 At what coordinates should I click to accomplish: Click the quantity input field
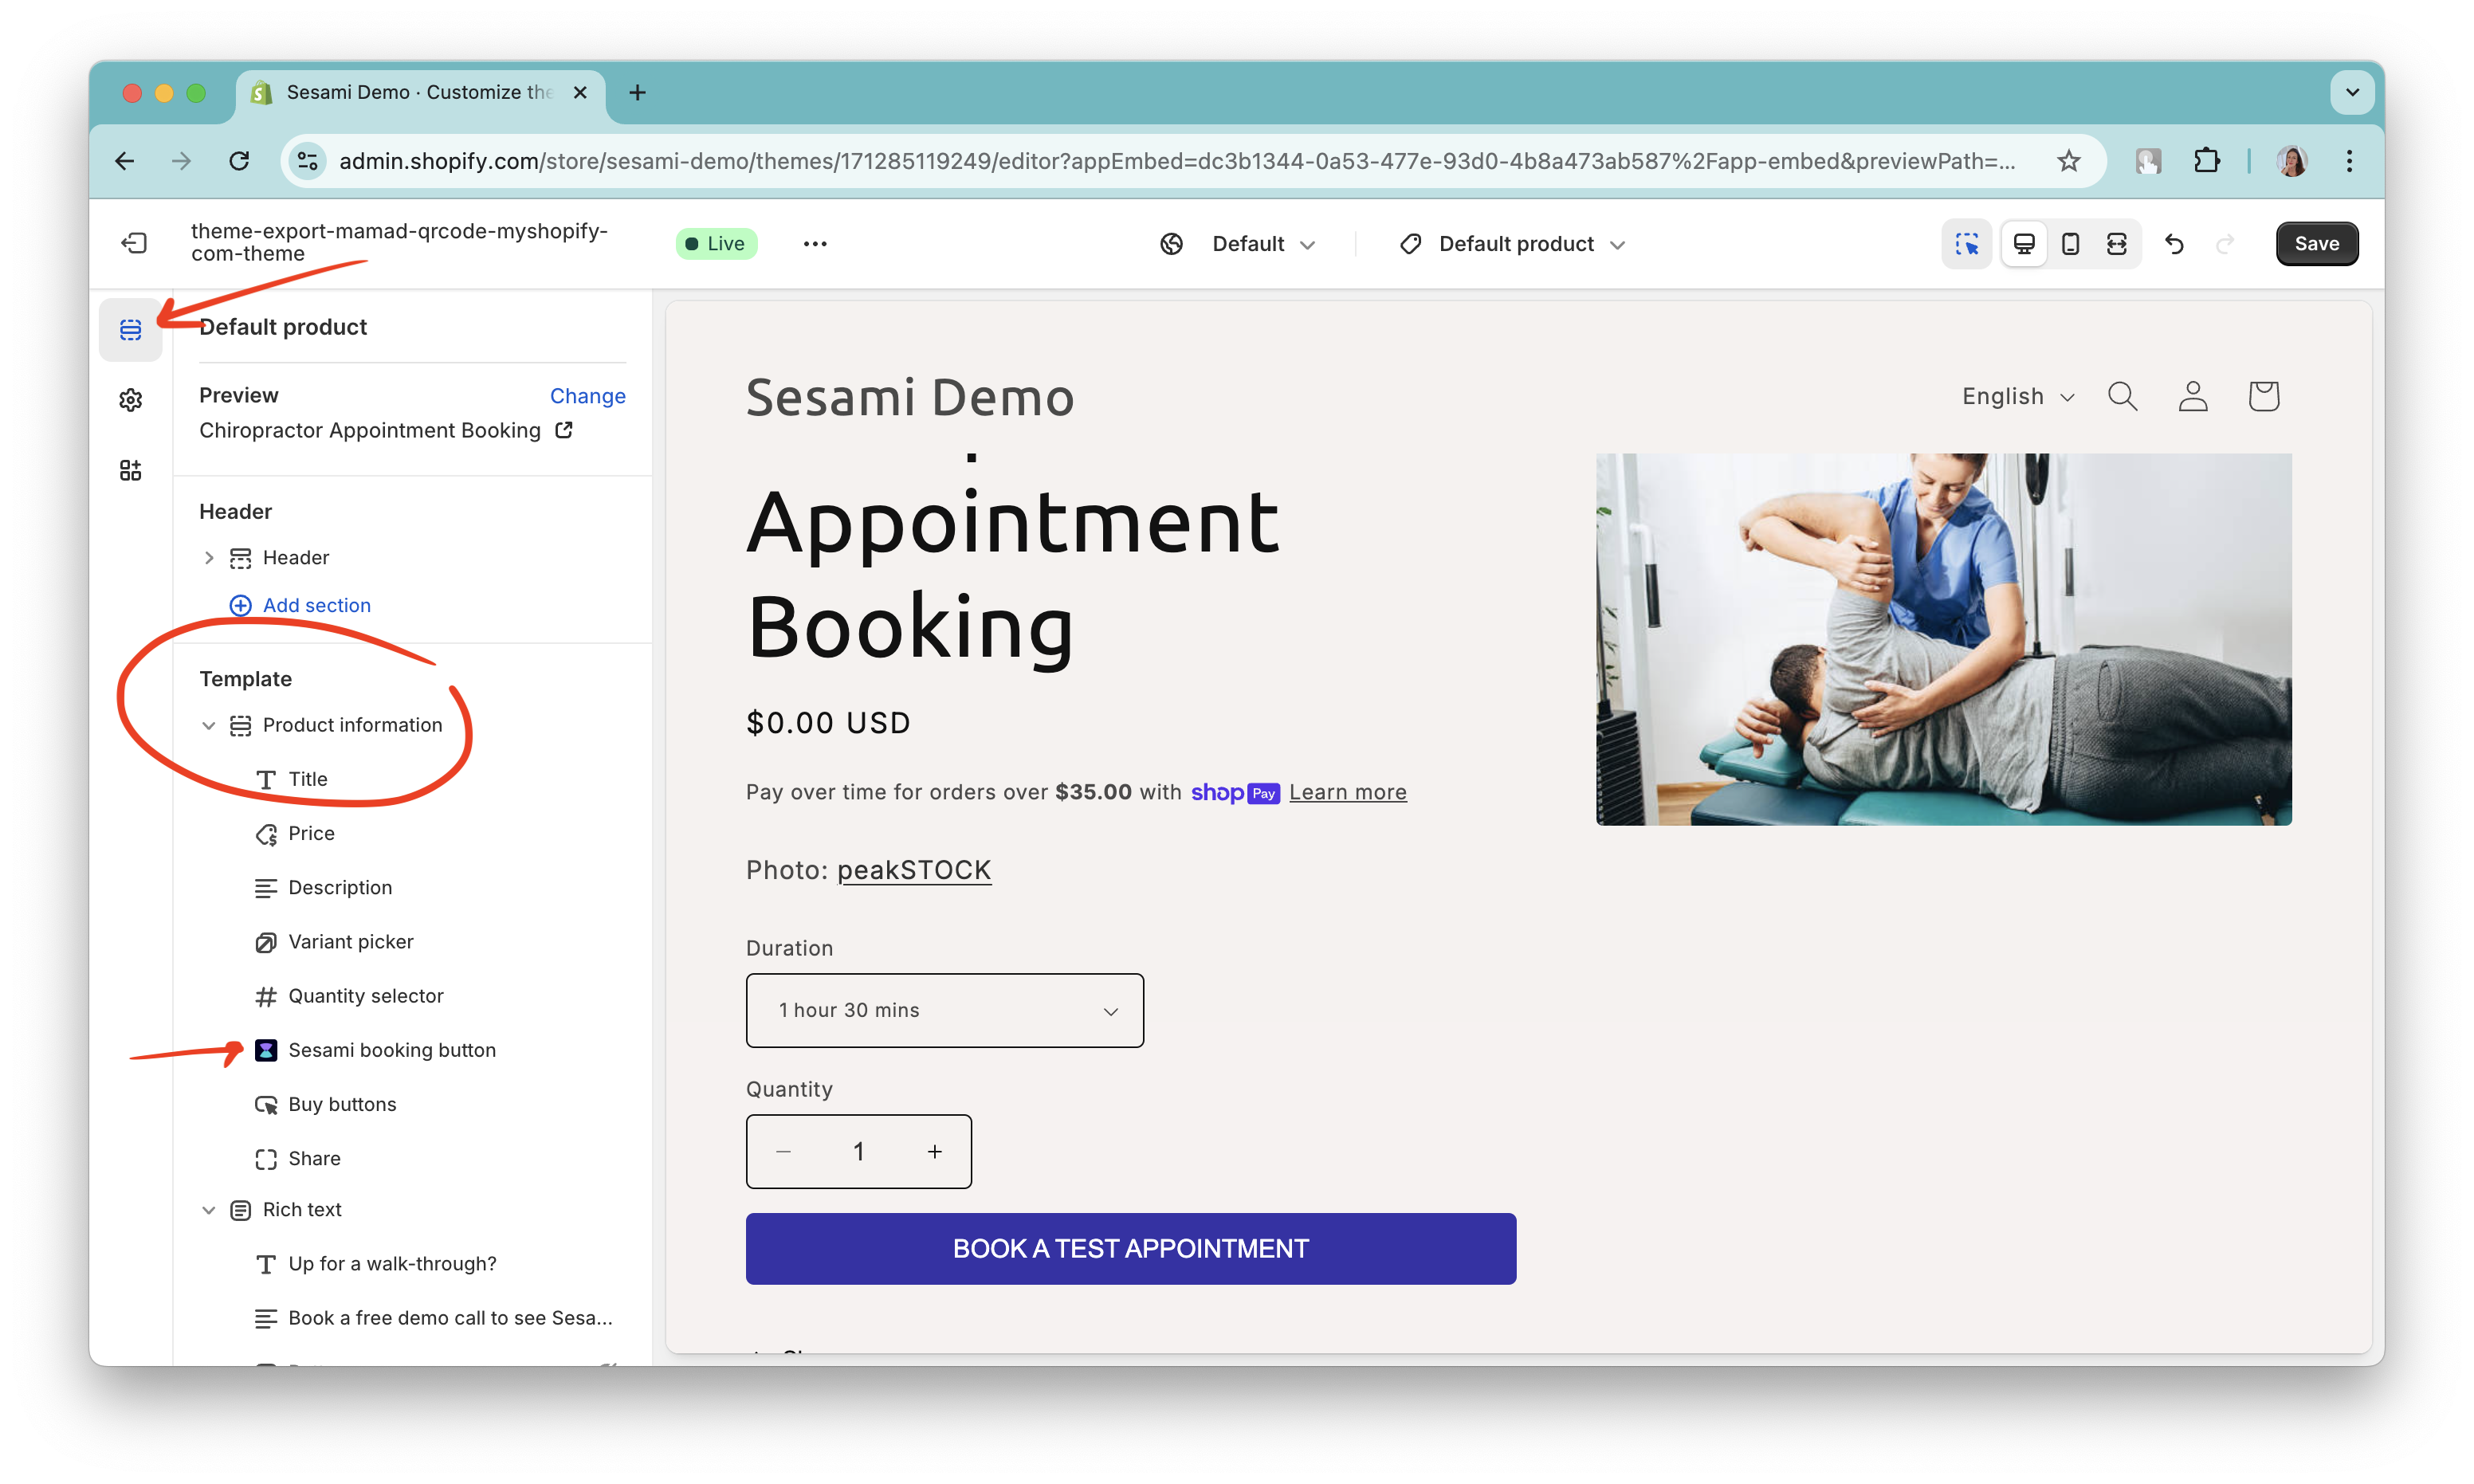(x=858, y=1151)
